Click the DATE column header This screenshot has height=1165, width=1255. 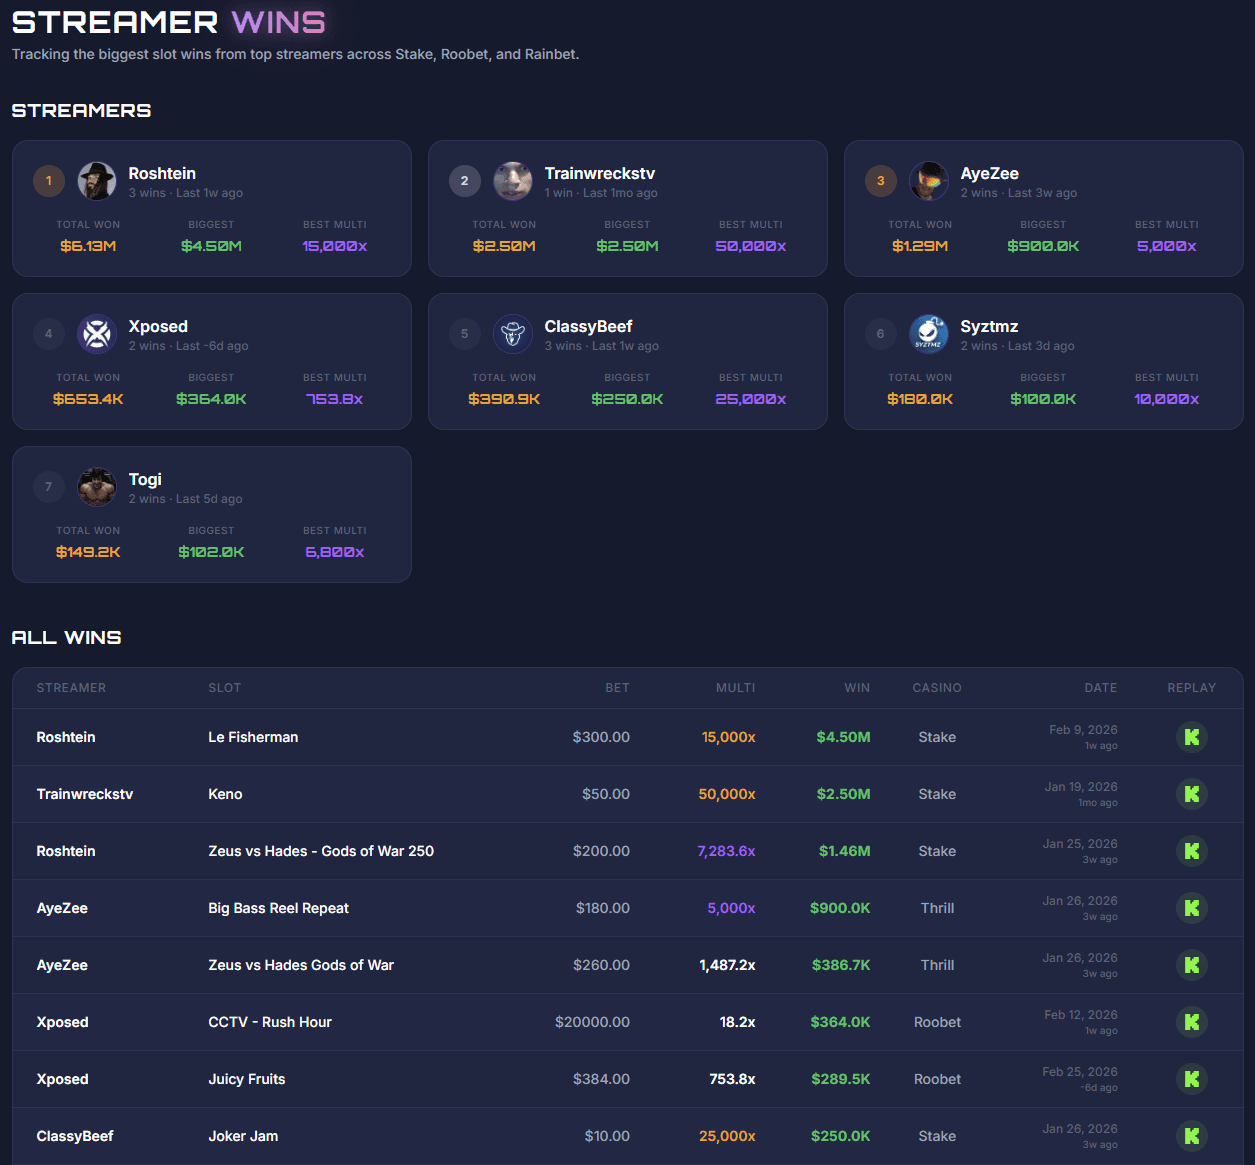(x=1101, y=688)
